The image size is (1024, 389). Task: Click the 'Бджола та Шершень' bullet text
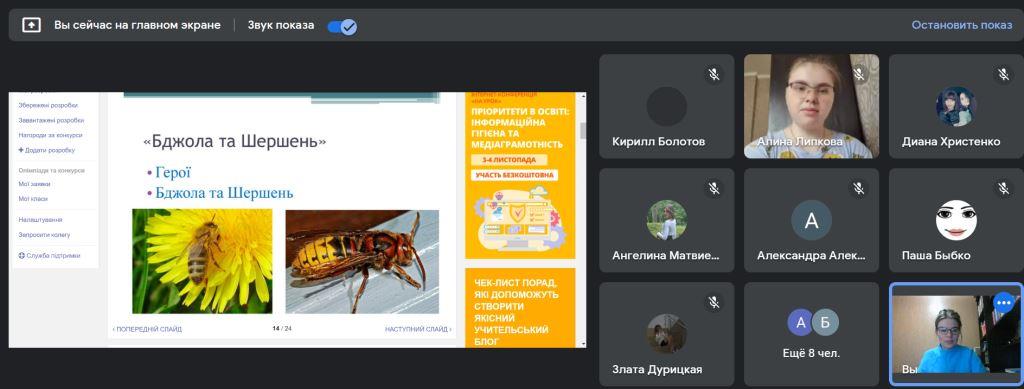point(224,193)
